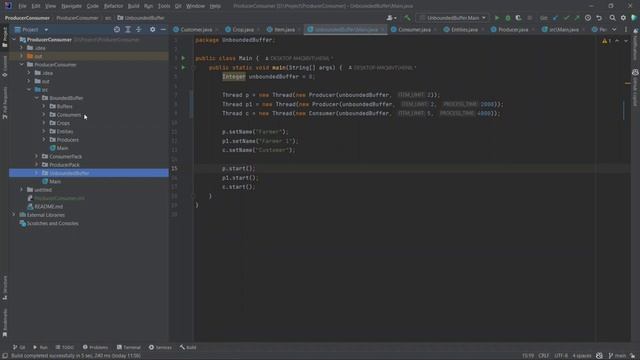
Task: Click the UTF-8 encoding in status bar
Action: 561,356
